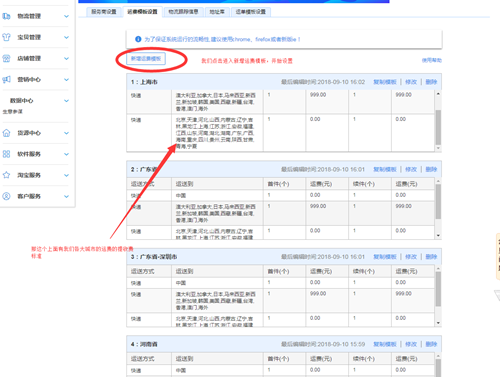Click the 中国 cell in 广东省 table
This screenshot has height=377, width=500.
181,195
